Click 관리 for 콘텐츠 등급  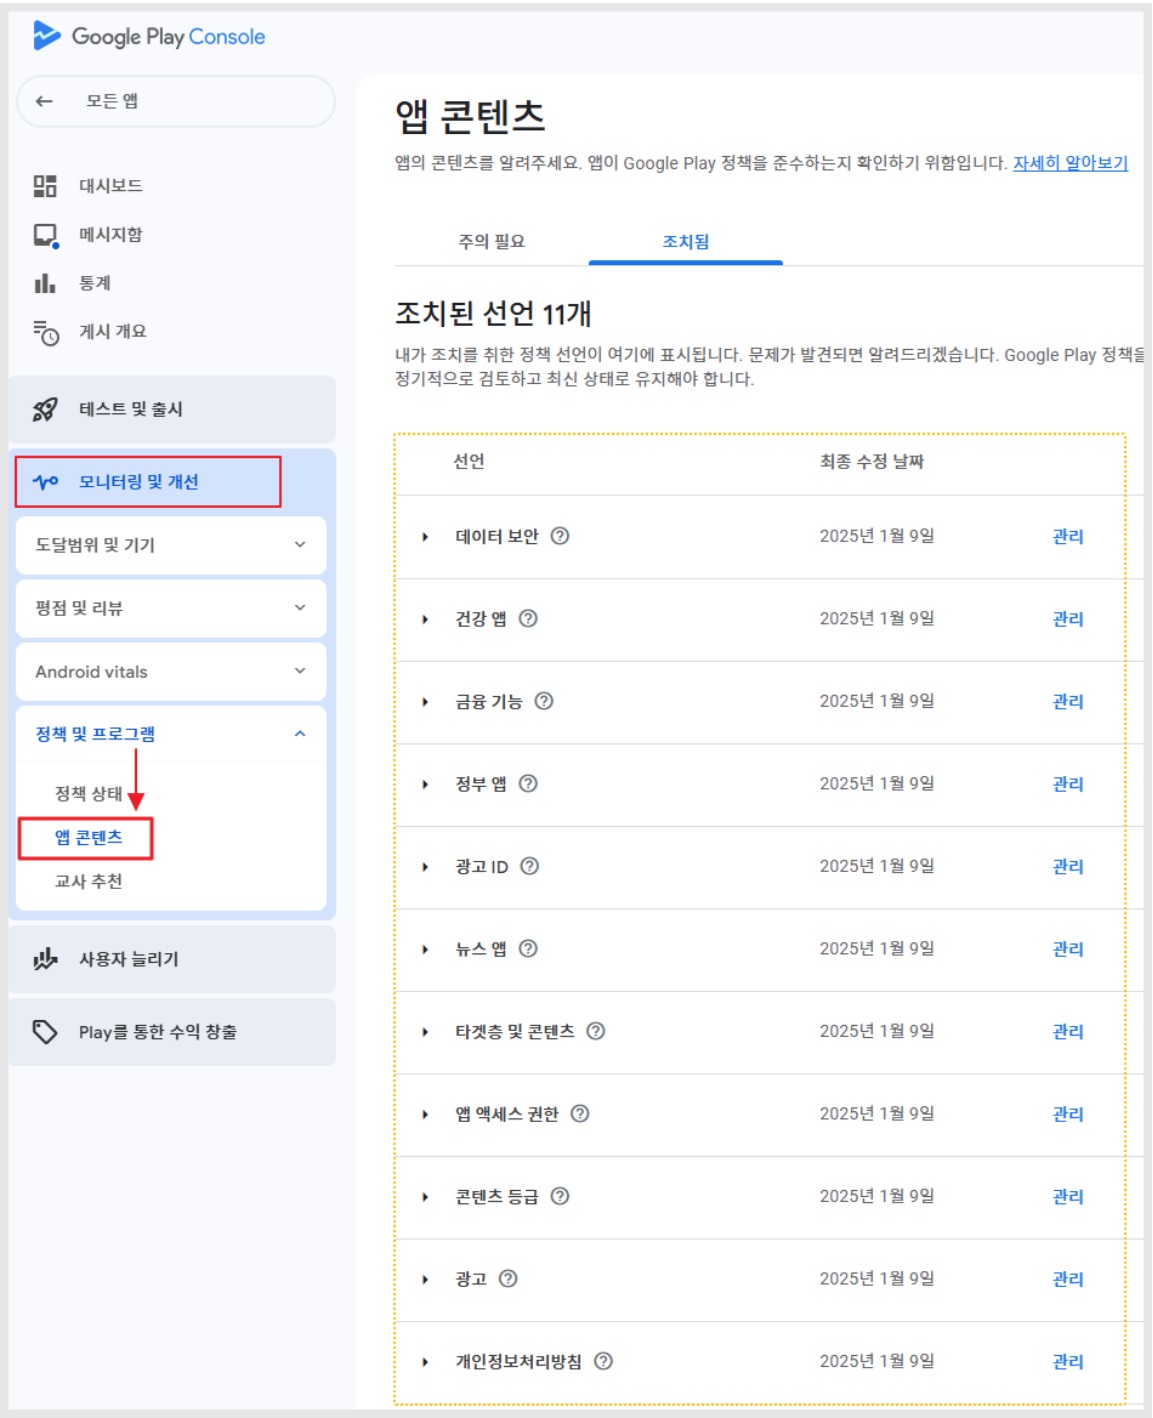pyautogui.click(x=1068, y=1197)
